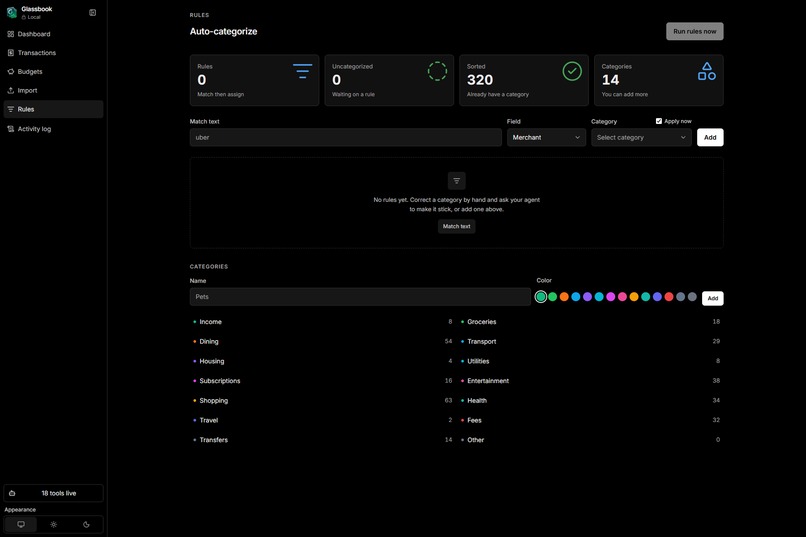
Task: Click the 'You can add more' caption
Action: pyautogui.click(x=625, y=95)
